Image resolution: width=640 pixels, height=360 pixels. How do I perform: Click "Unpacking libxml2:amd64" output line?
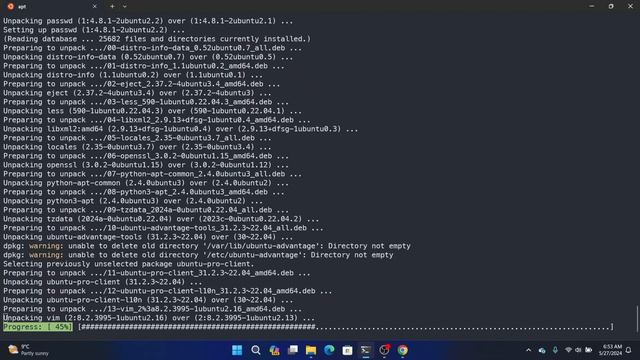(x=181, y=129)
